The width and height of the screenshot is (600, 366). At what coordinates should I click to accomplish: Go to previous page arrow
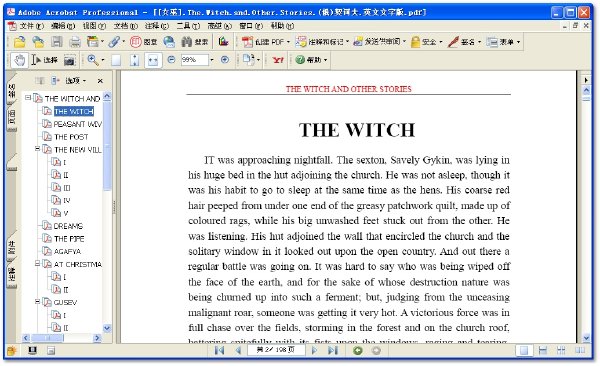238,350
